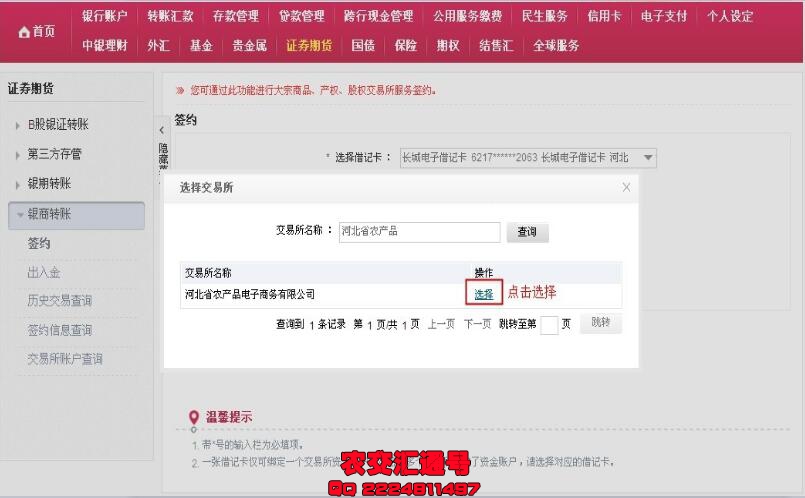Close the 选择交易所 dialog
This screenshot has height=498, width=805.
coord(626,187)
